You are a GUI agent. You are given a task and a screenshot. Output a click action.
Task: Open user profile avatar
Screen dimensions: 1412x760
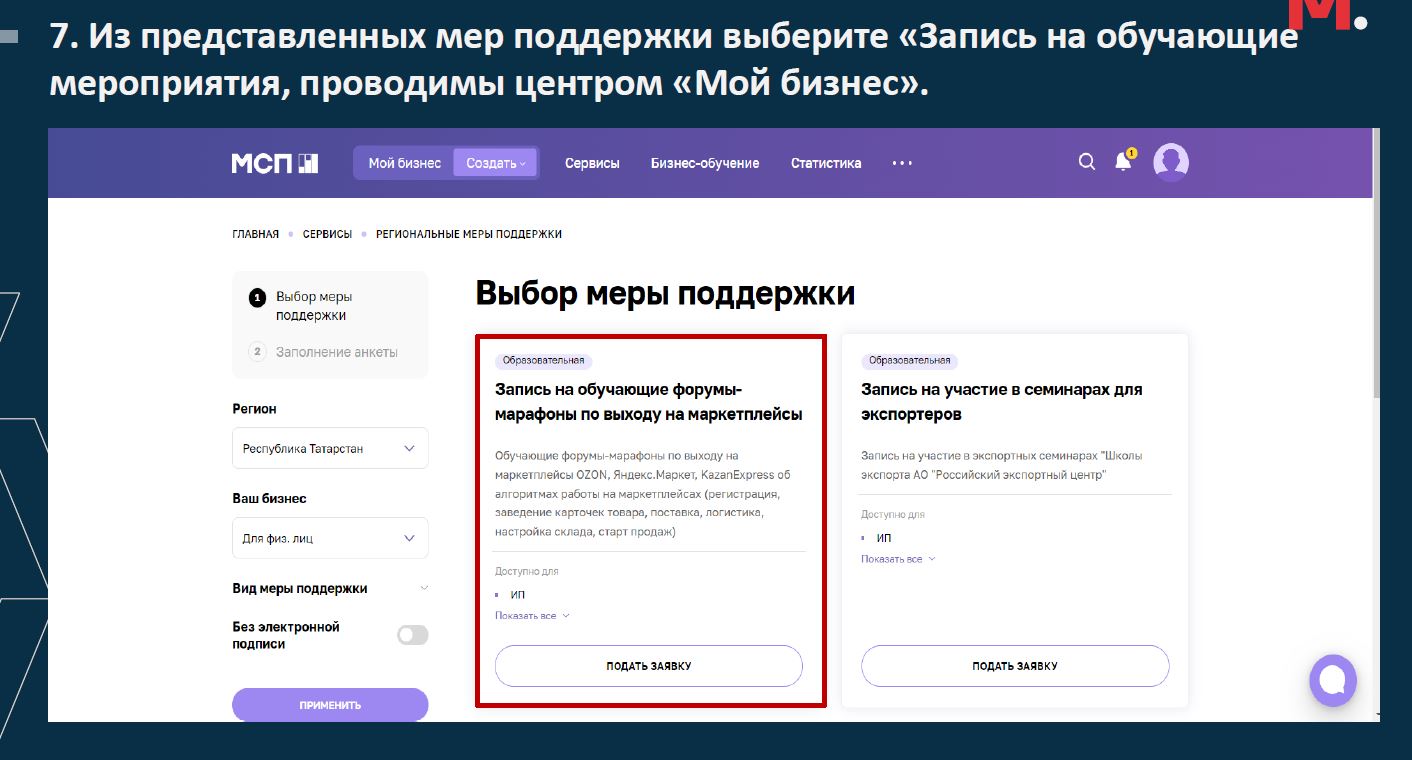[x=1170, y=162]
